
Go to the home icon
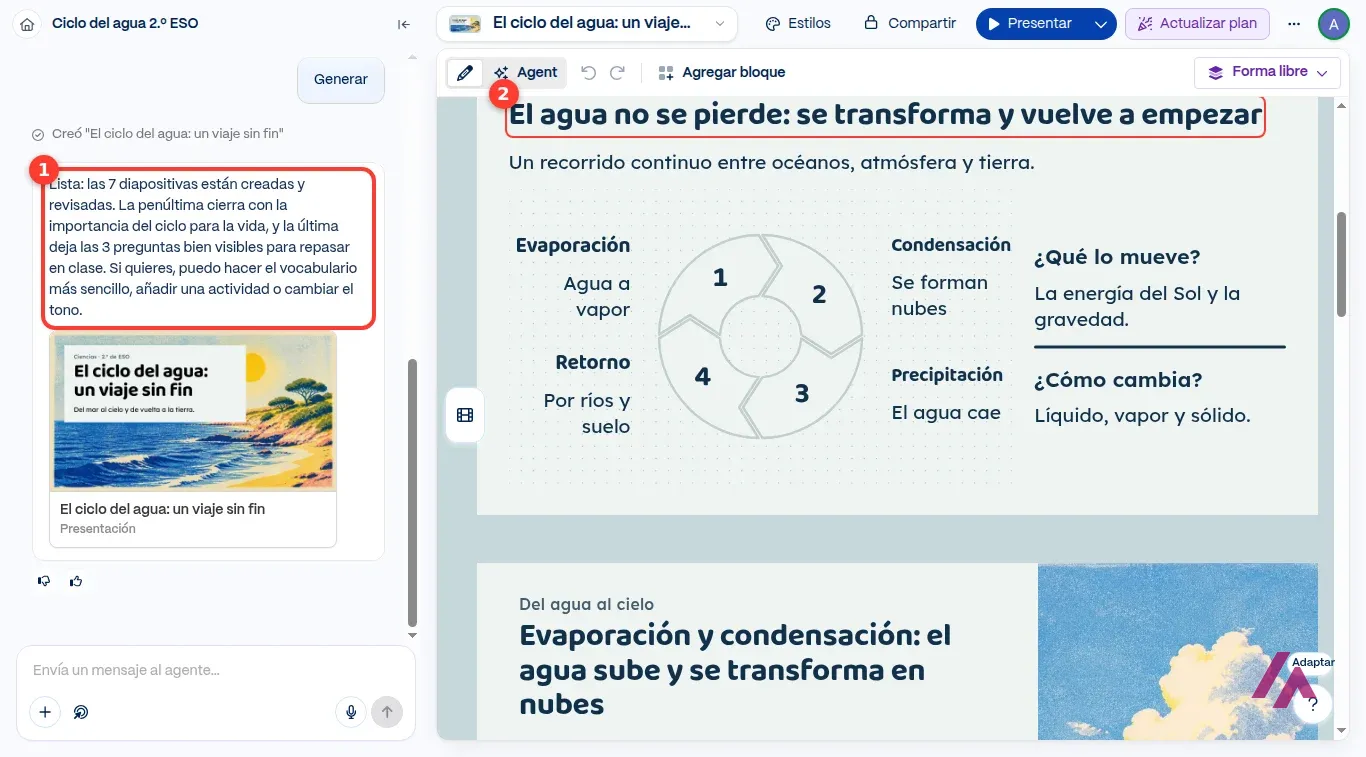[x=27, y=24]
